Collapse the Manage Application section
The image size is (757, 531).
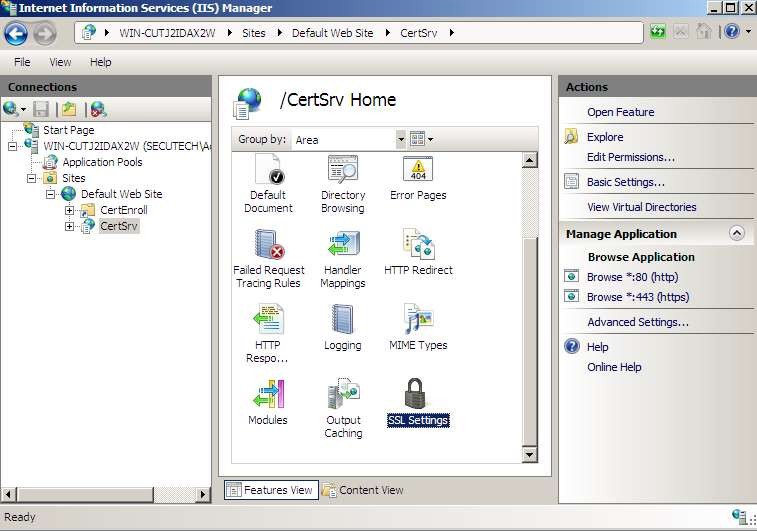[736, 234]
